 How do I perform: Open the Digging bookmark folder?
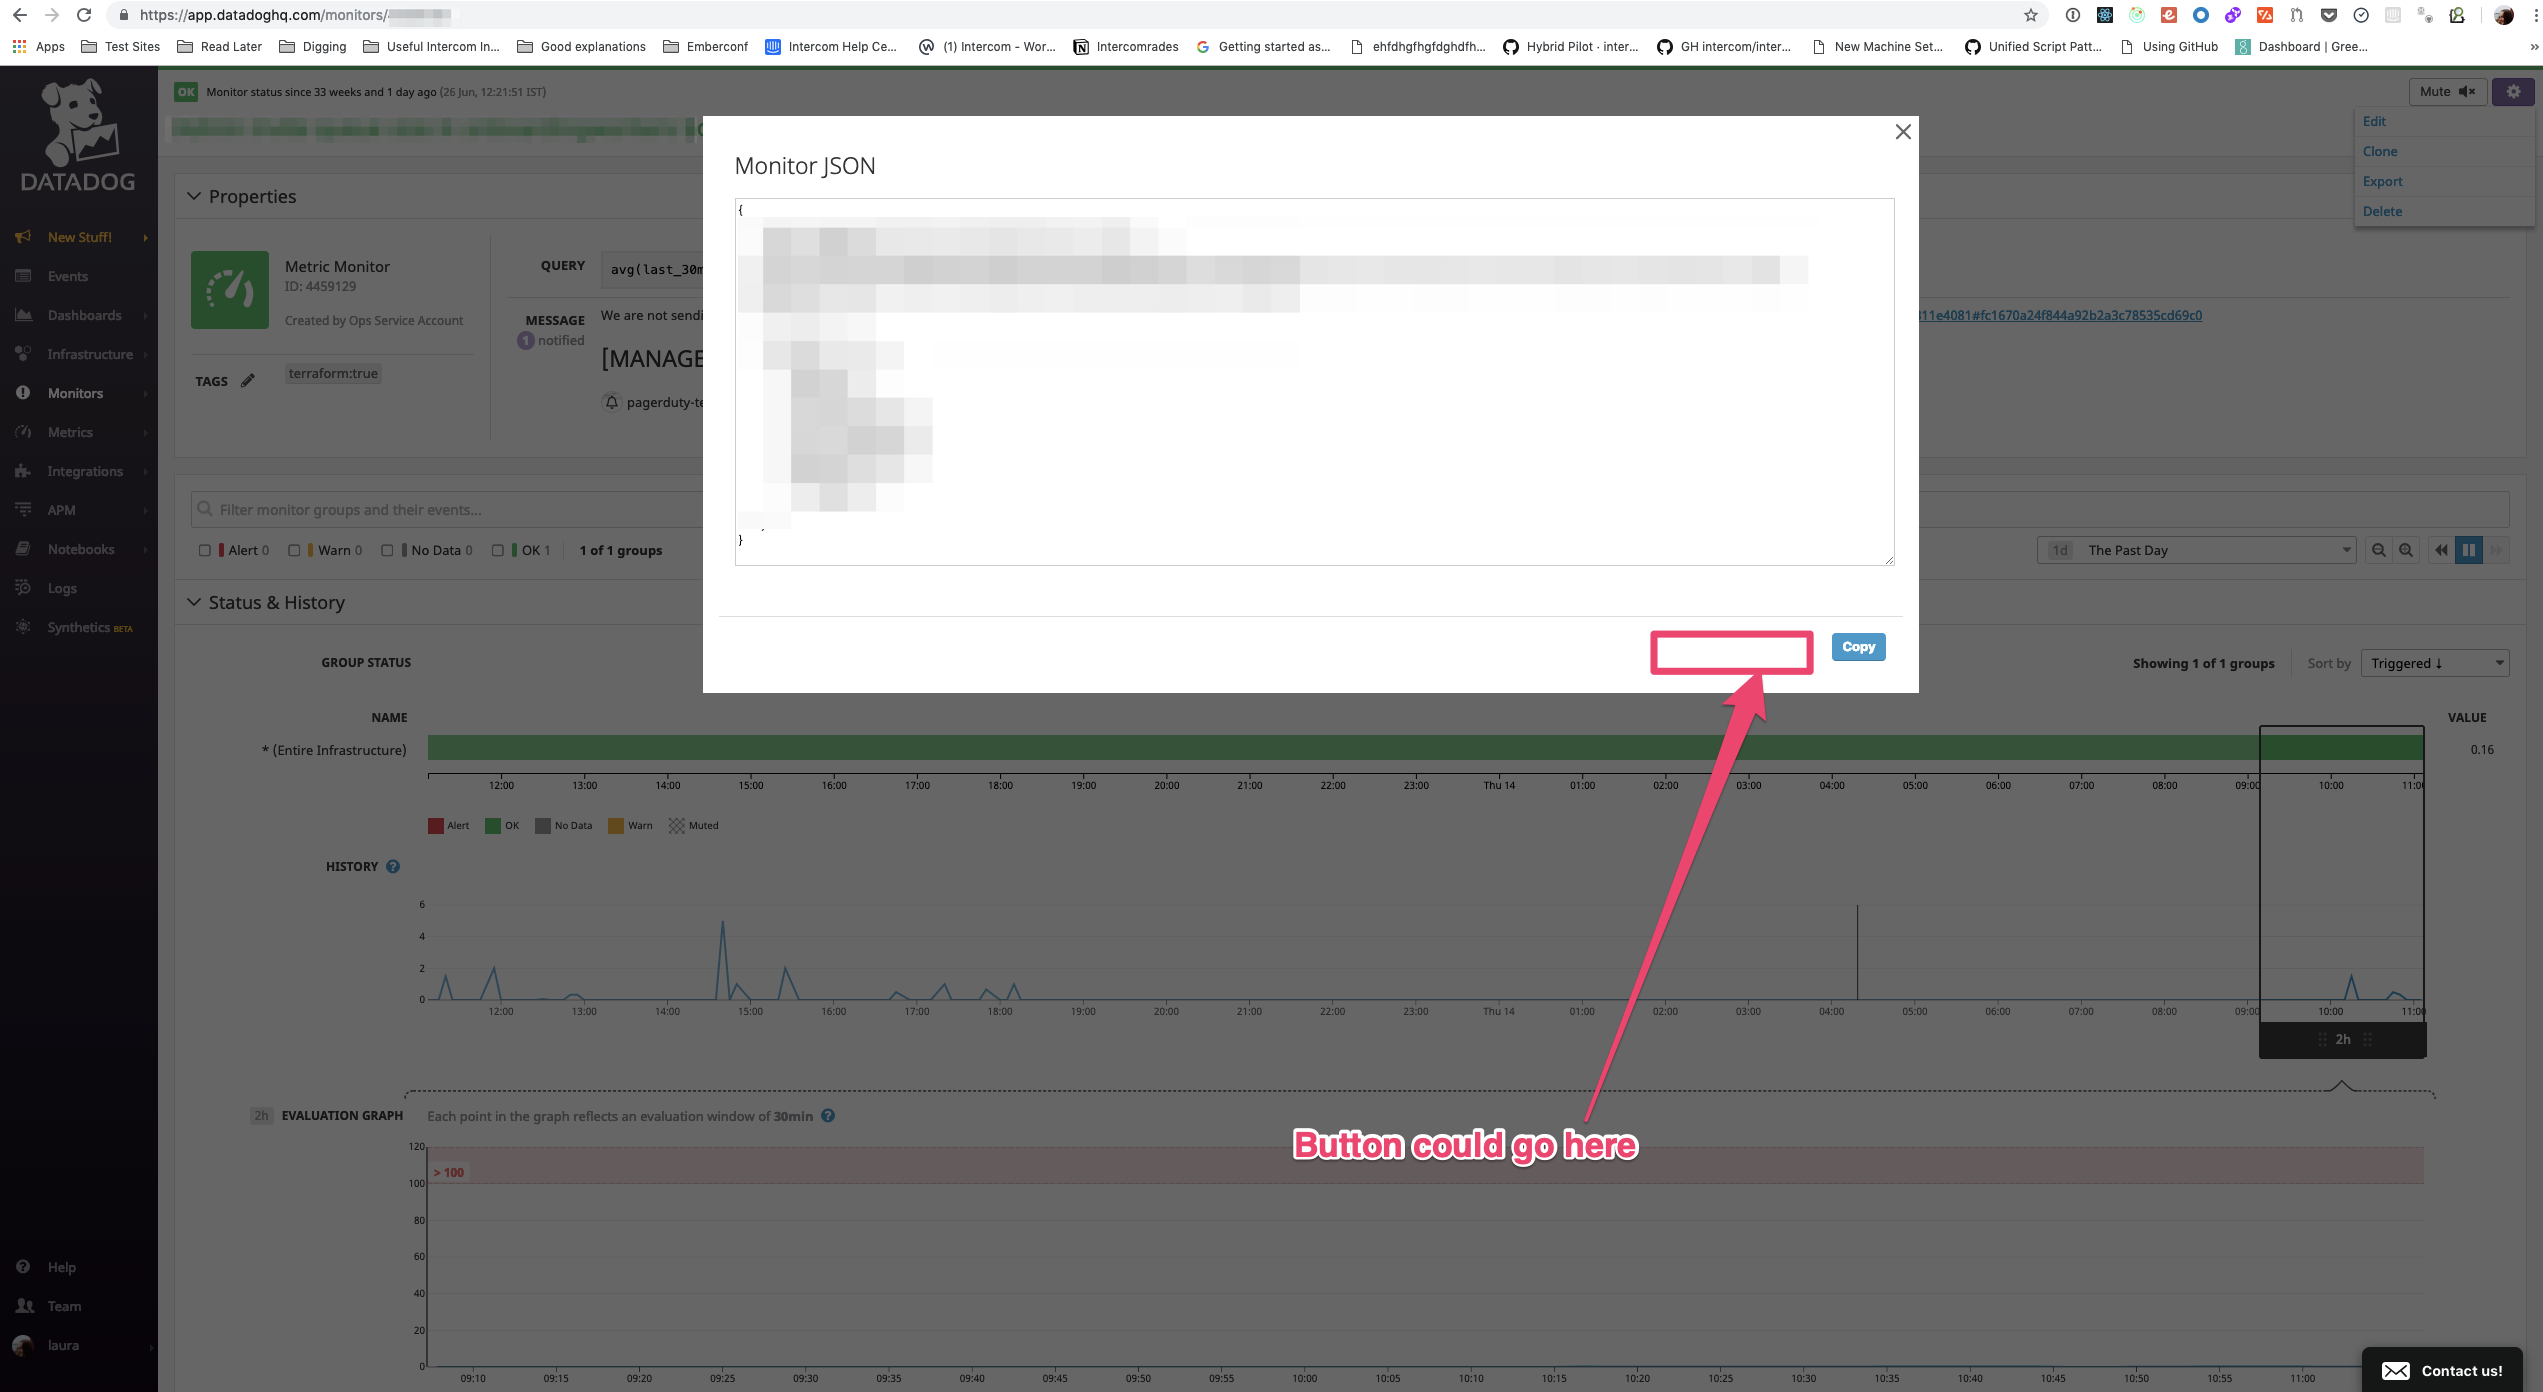pos(312,46)
